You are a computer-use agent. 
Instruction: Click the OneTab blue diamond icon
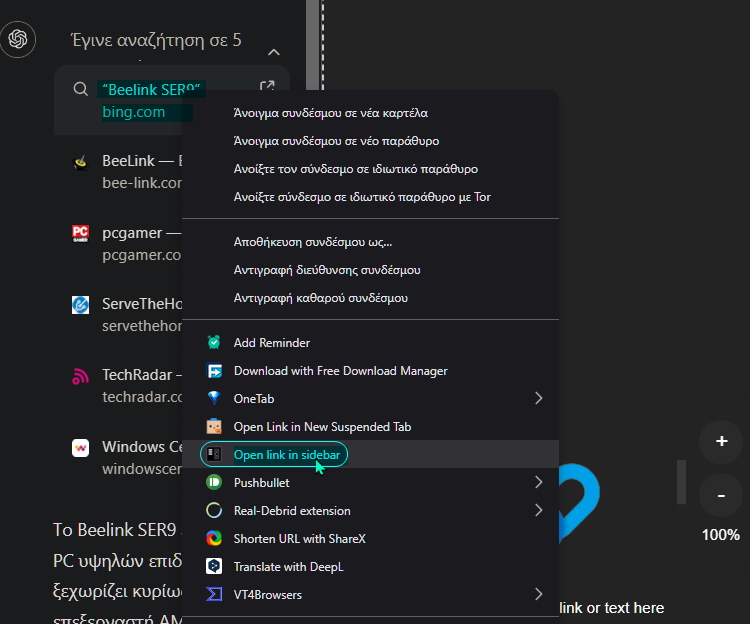[x=214, y=398]
